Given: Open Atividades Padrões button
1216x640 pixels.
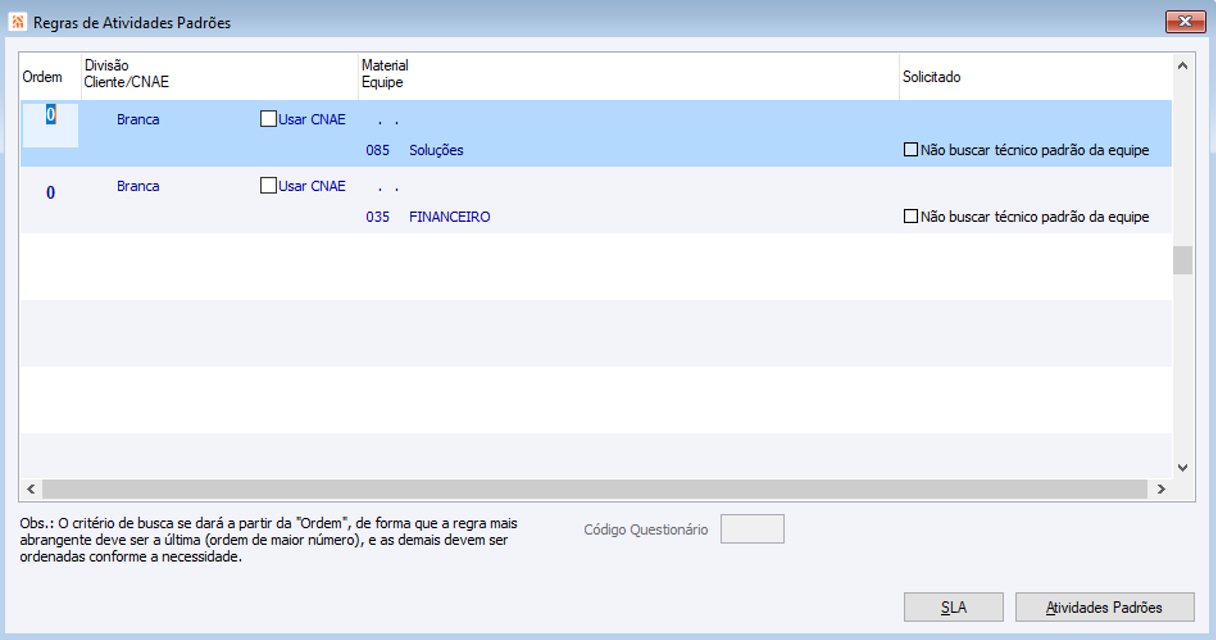Looking at the screenshot, I should point(1104,607).
